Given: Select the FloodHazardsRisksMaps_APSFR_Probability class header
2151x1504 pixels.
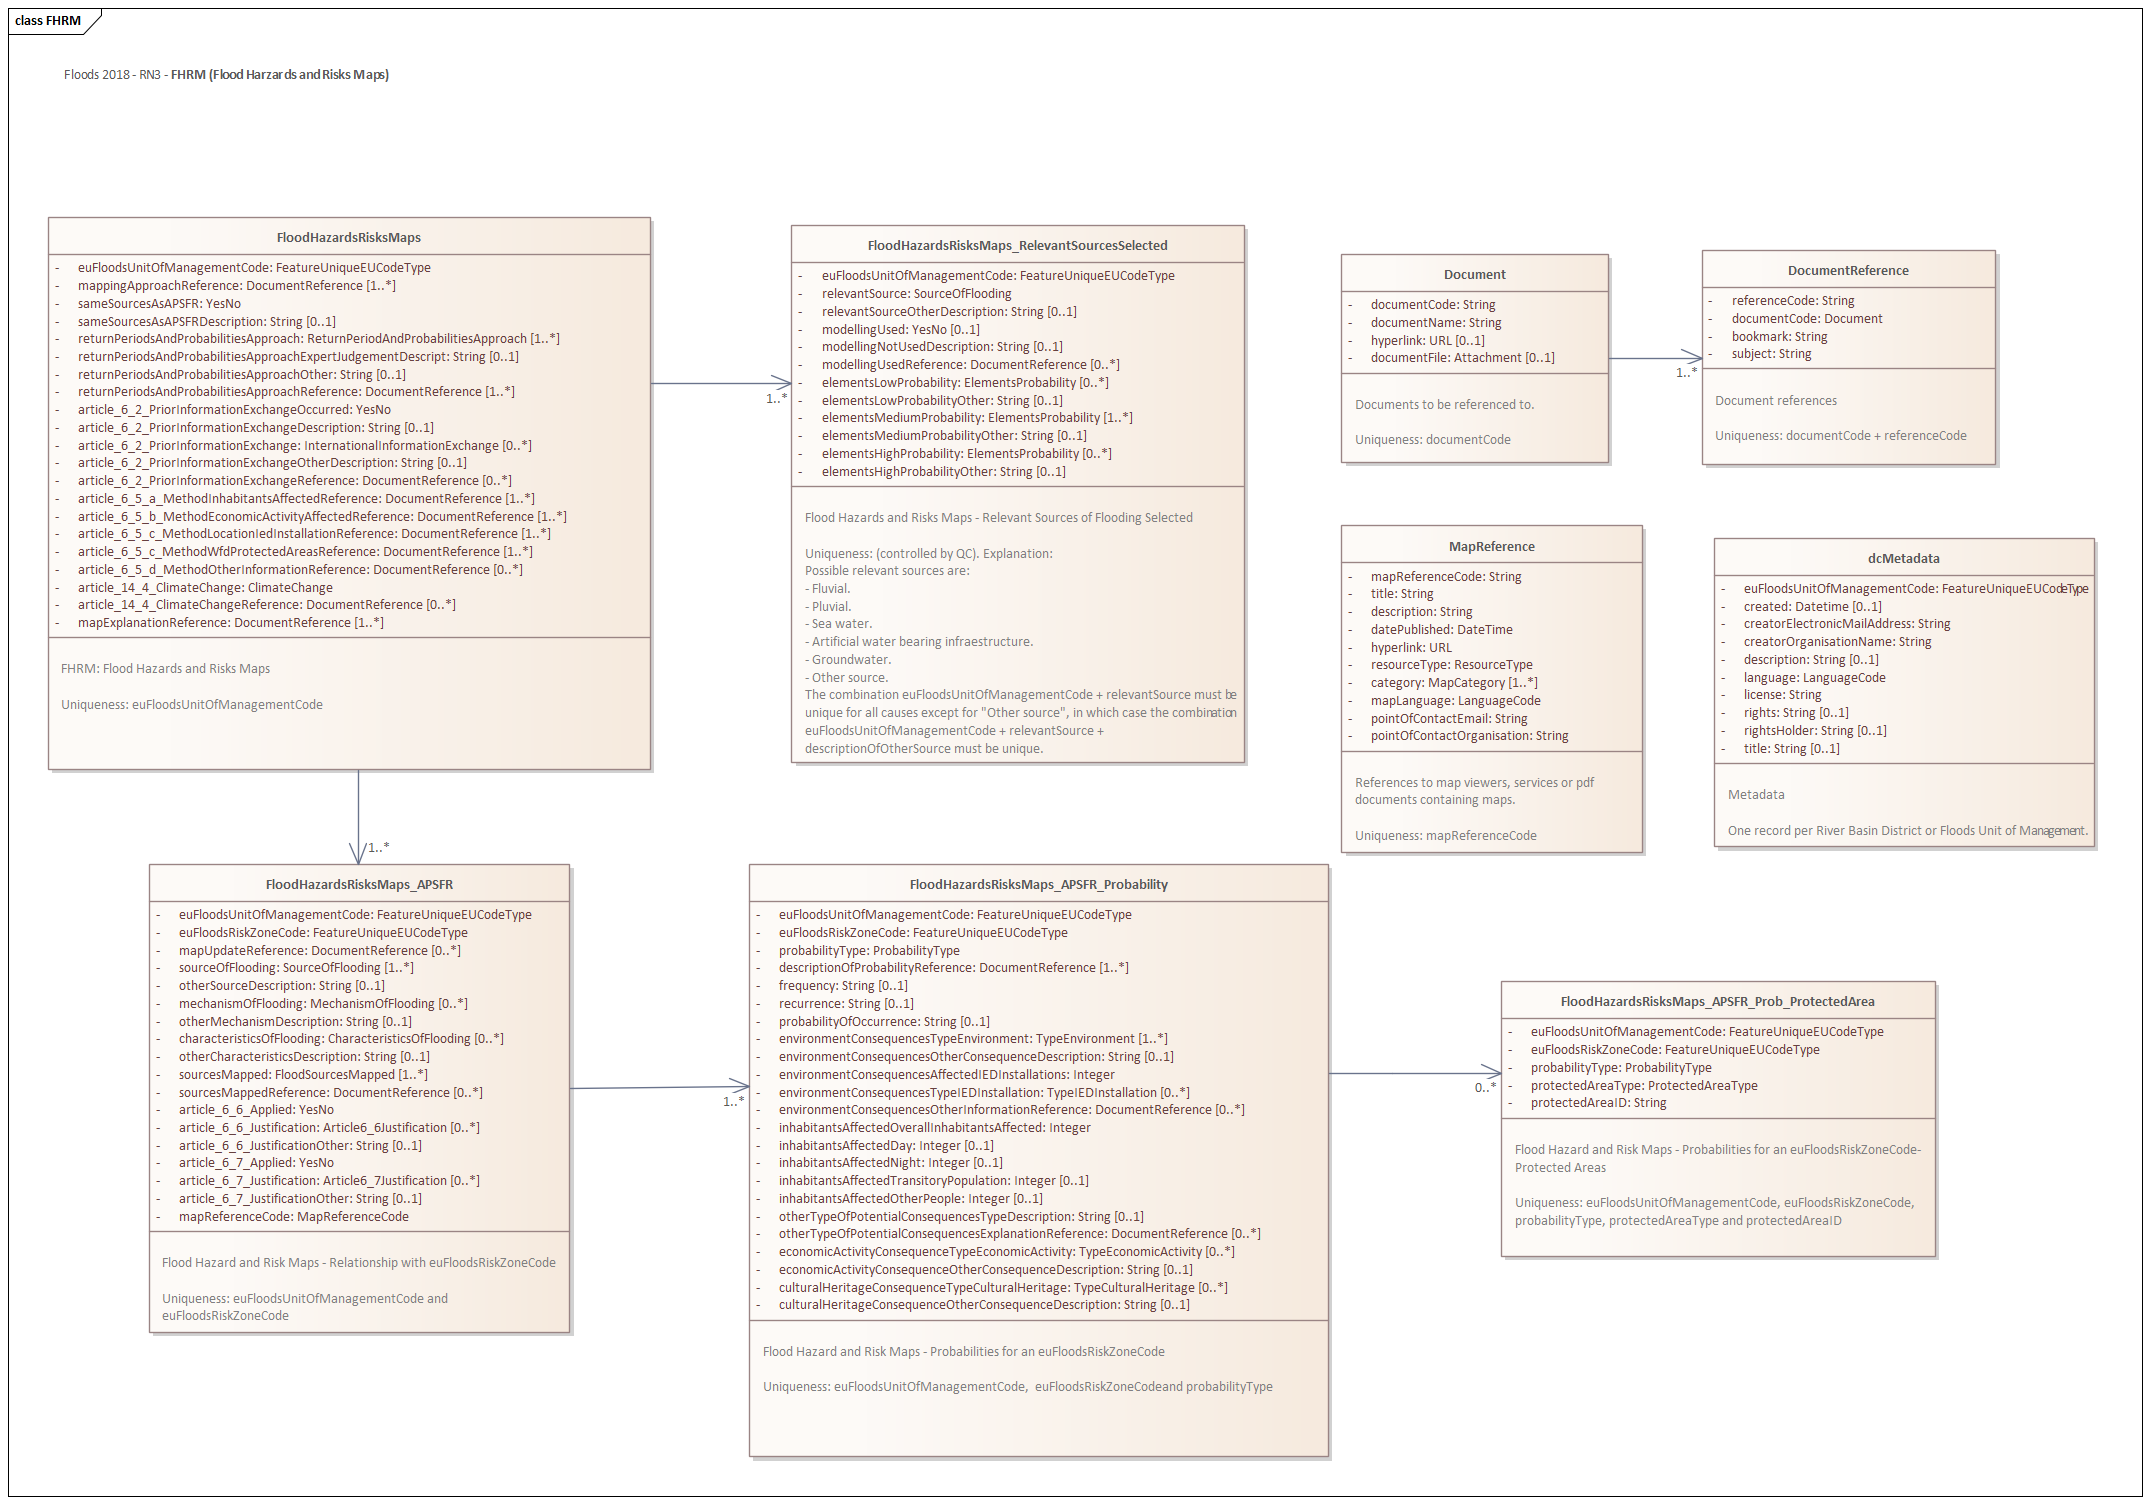Looking at the screenshot, I should tap(1038, 884).
